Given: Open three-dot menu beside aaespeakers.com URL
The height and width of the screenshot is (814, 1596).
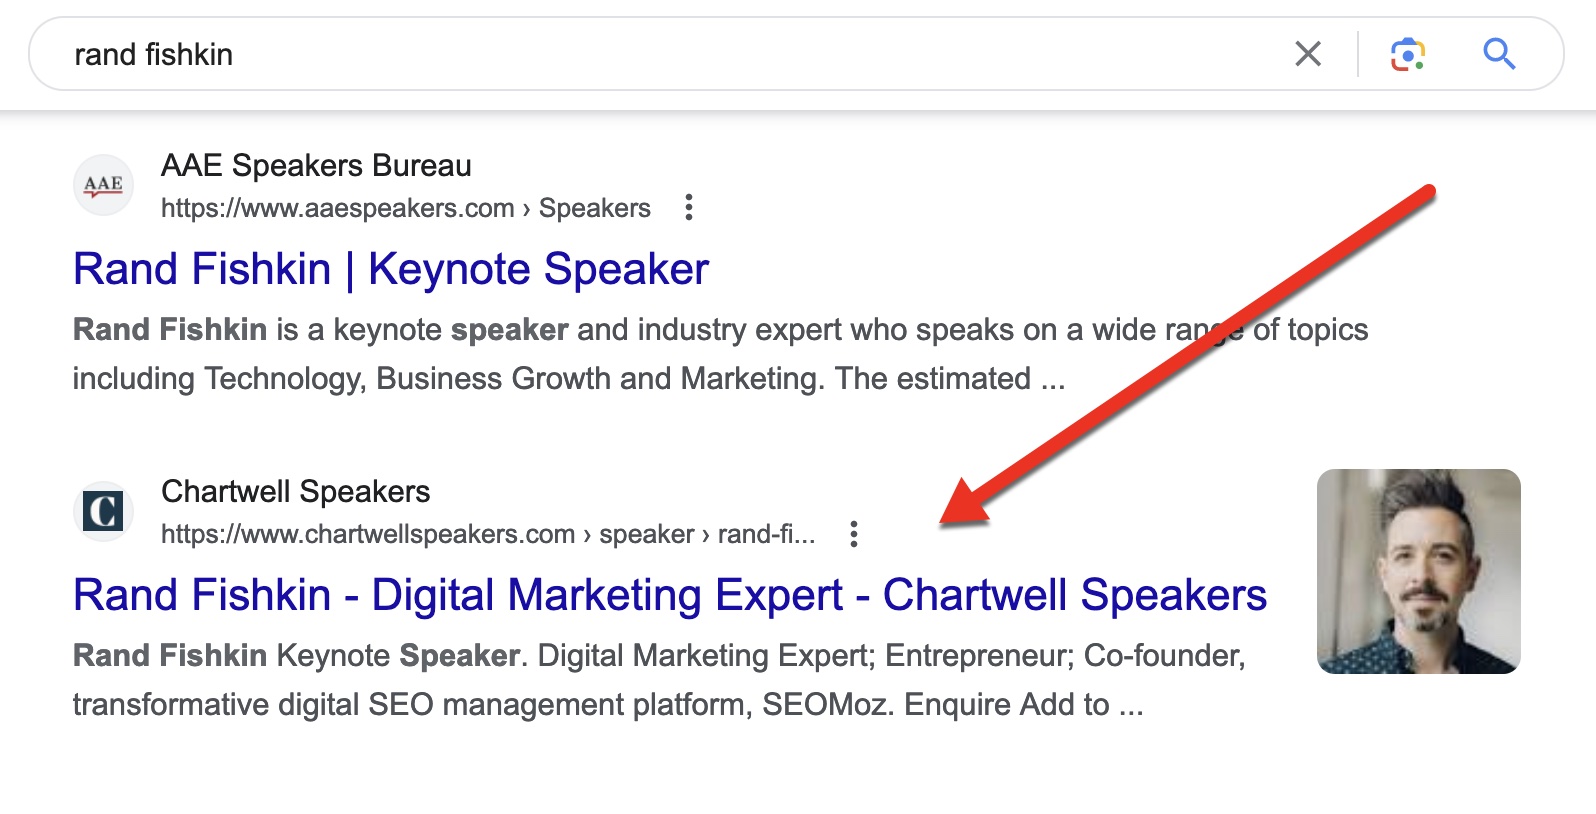Looking at the screenshot, I should coord(688,208).
